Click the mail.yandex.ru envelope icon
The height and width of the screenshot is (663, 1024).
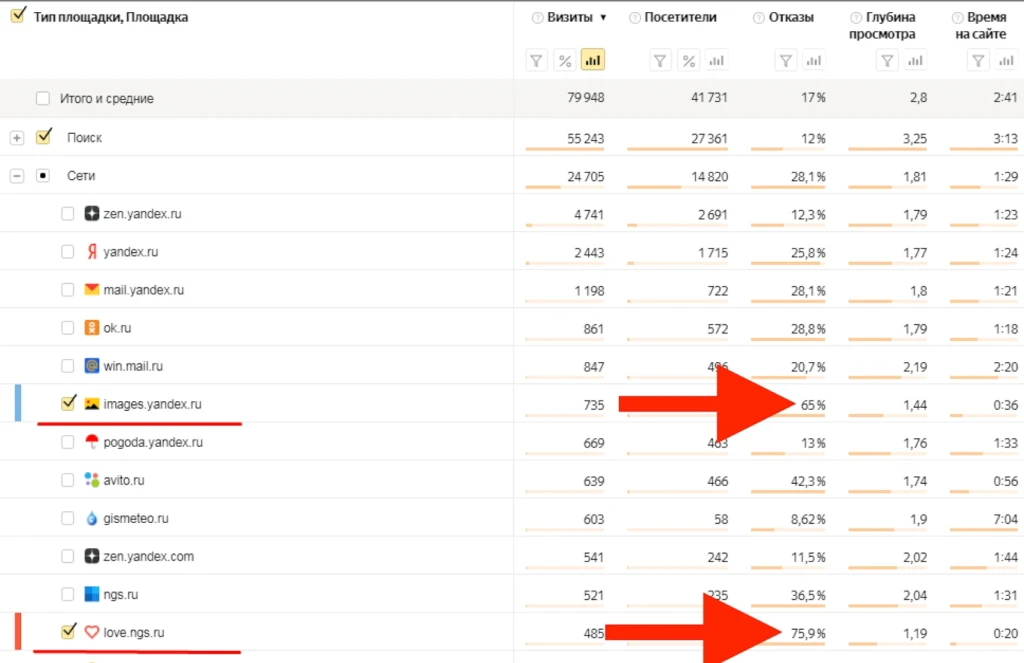click(x=91, y=289)
